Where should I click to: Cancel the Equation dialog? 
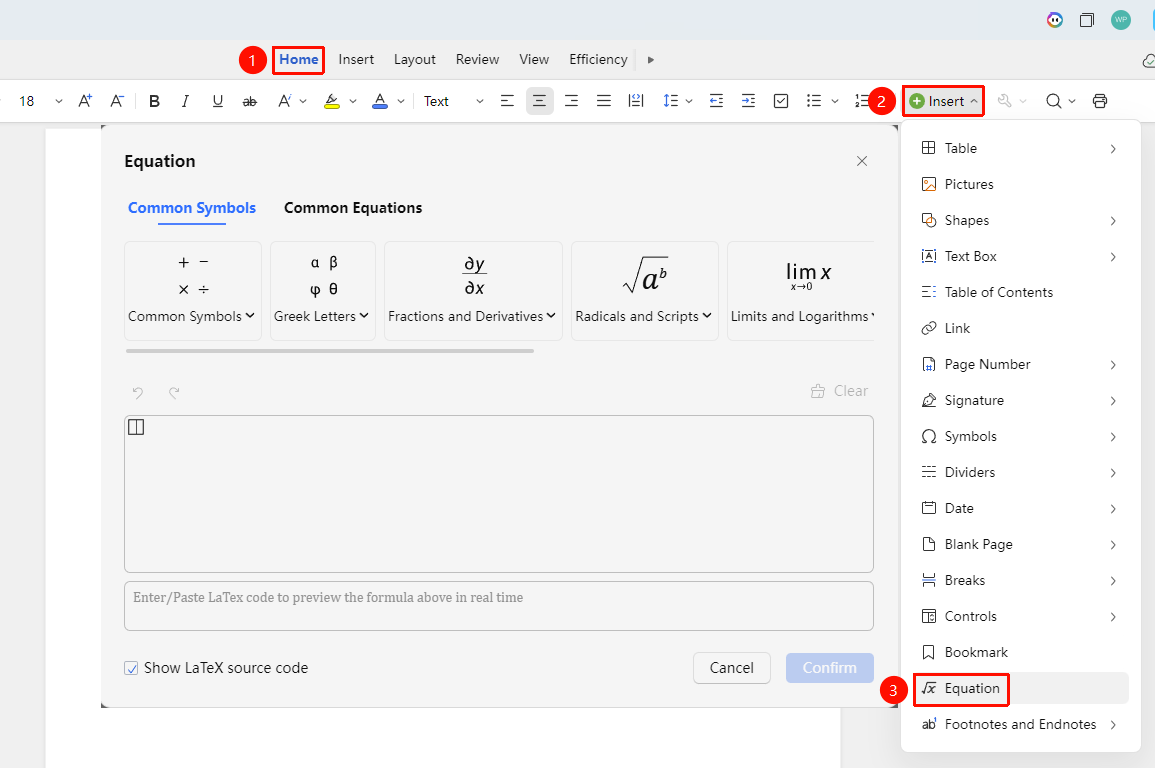click(731, 668)
